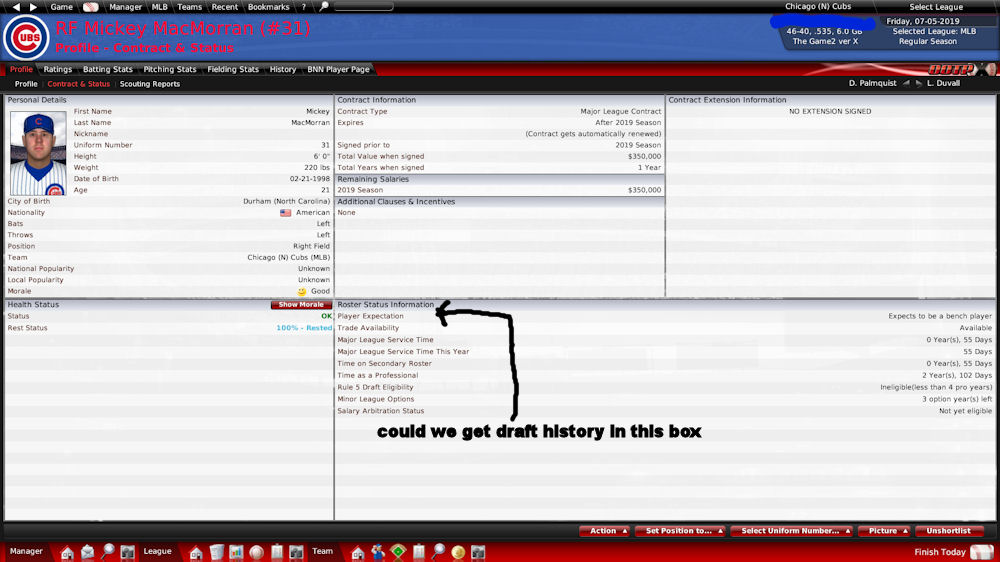Click 'Expects to be a bench player' text
The height and width of the screenshot is (562, 1000).
click(940, 316)
